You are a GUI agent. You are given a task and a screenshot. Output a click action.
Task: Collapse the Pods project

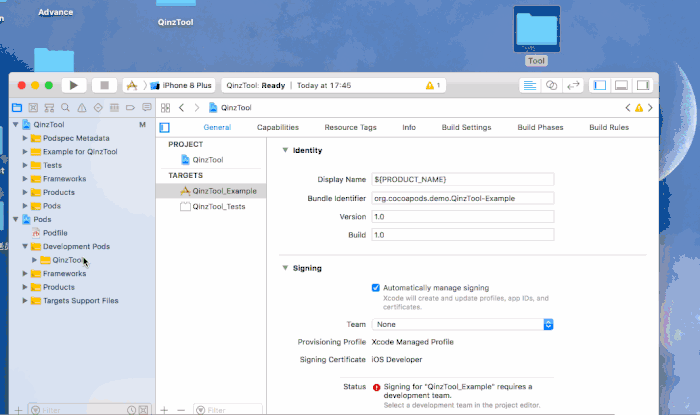(x=16, y=219)
